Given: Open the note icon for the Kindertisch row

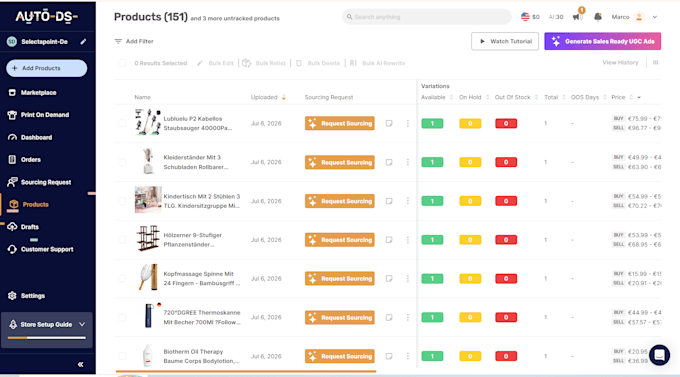Looking at the screenshot, I should [x=389, y=201].
